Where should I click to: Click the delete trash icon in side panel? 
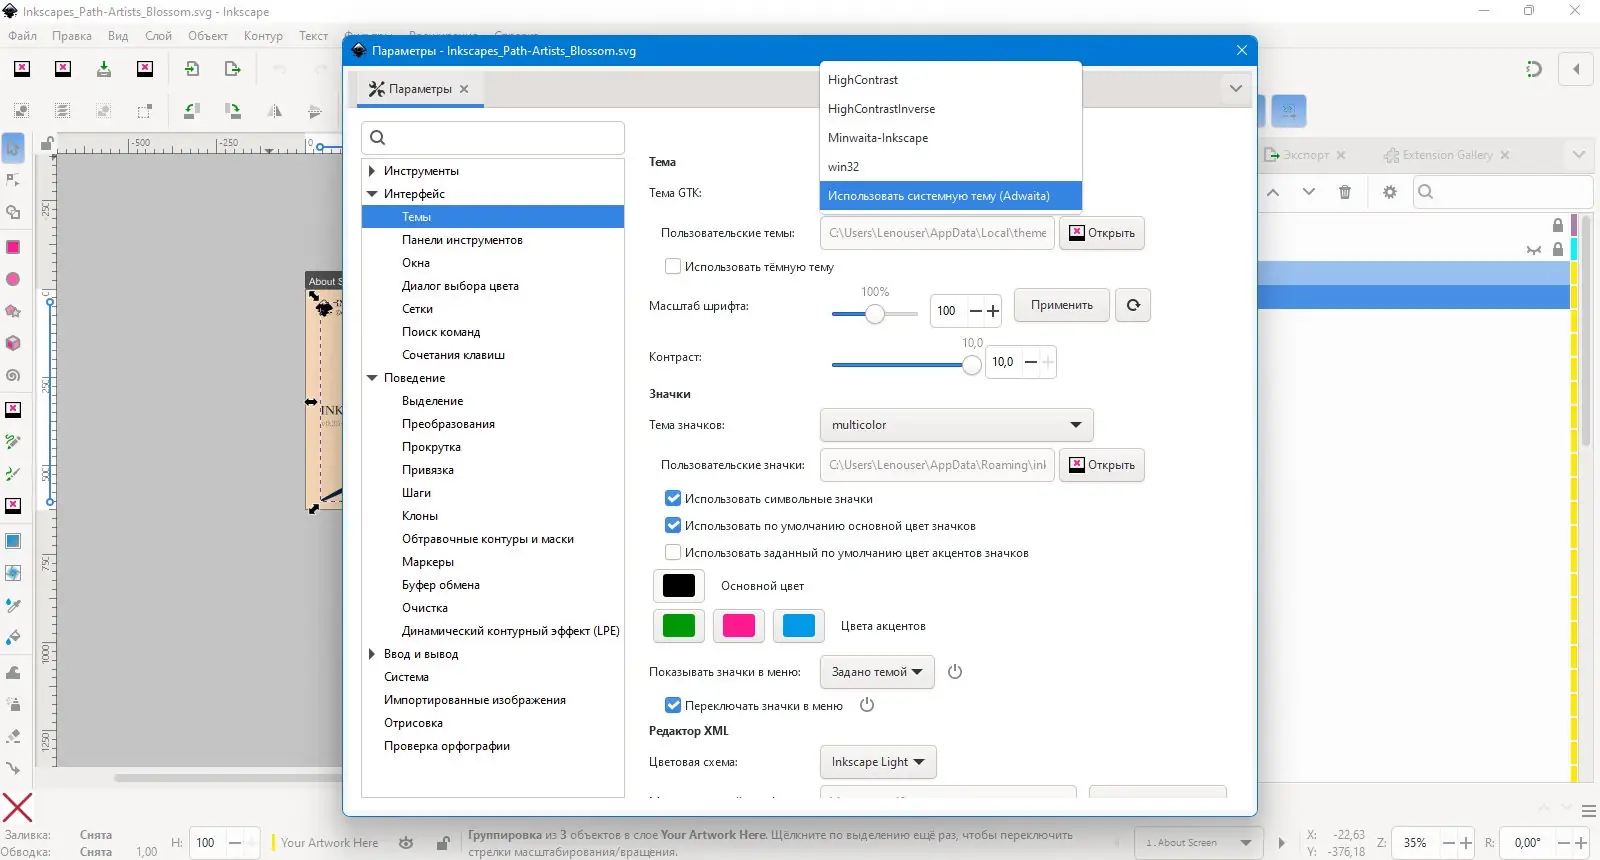[1345, 192]
